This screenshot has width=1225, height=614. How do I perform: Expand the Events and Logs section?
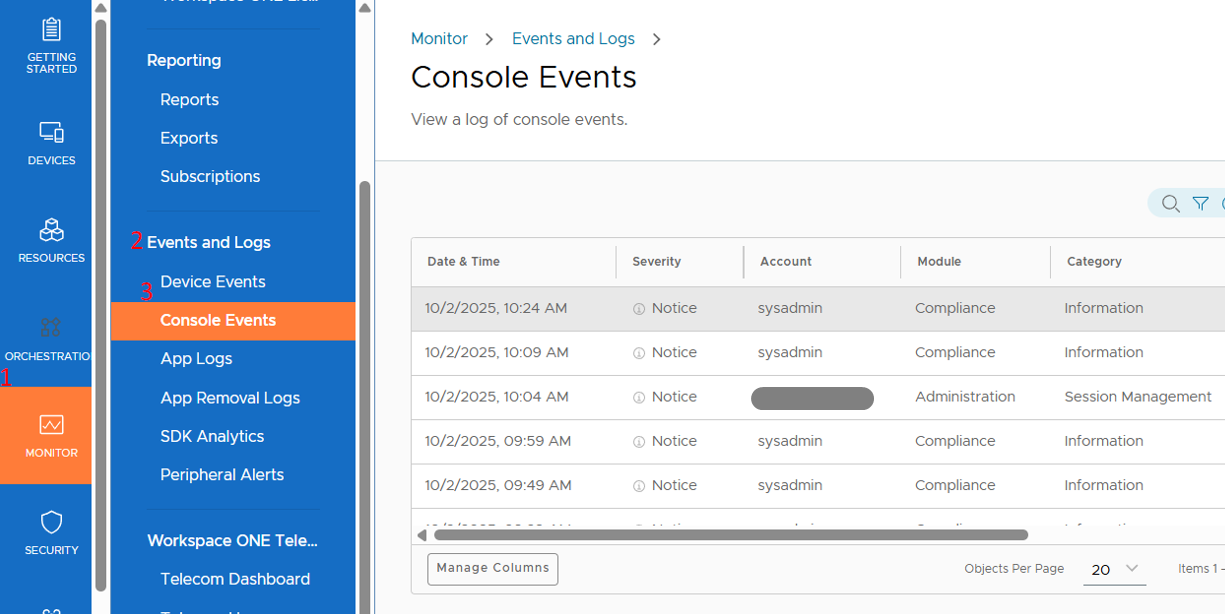pyautogui.click(x=209, y=242)
